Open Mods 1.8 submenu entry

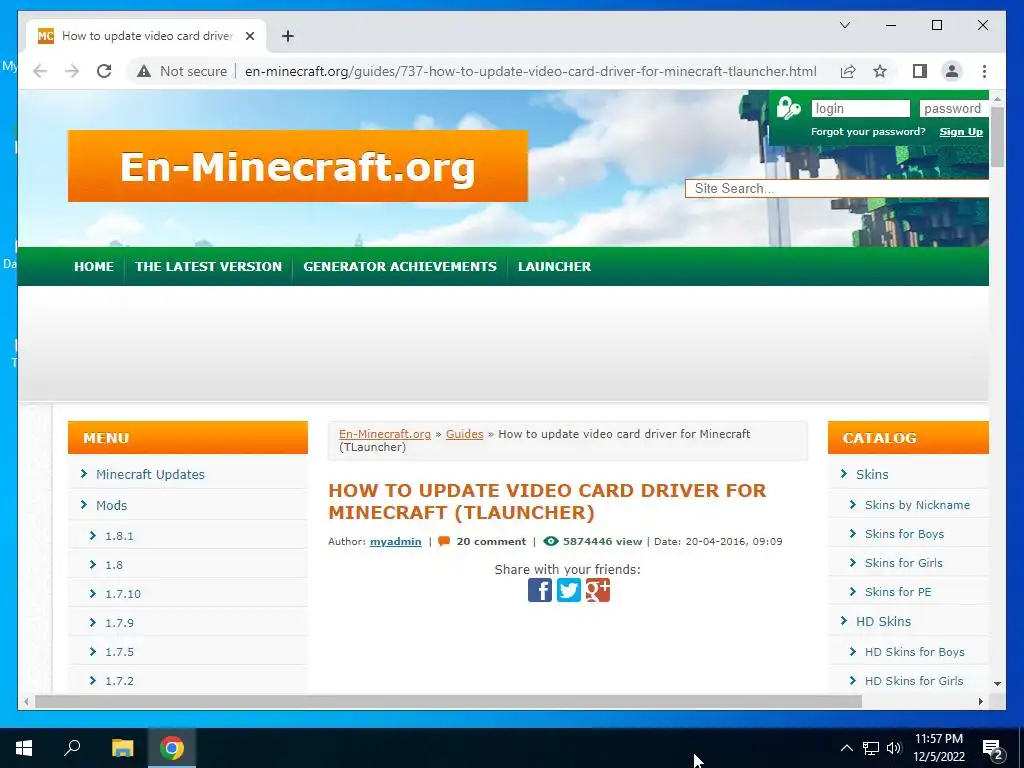(x=114, y=565)
